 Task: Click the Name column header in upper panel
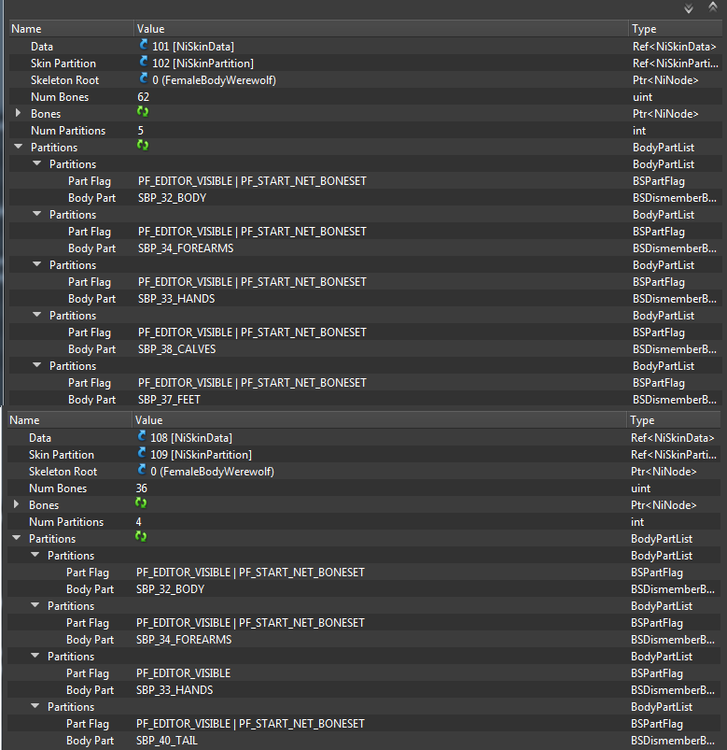71,29
